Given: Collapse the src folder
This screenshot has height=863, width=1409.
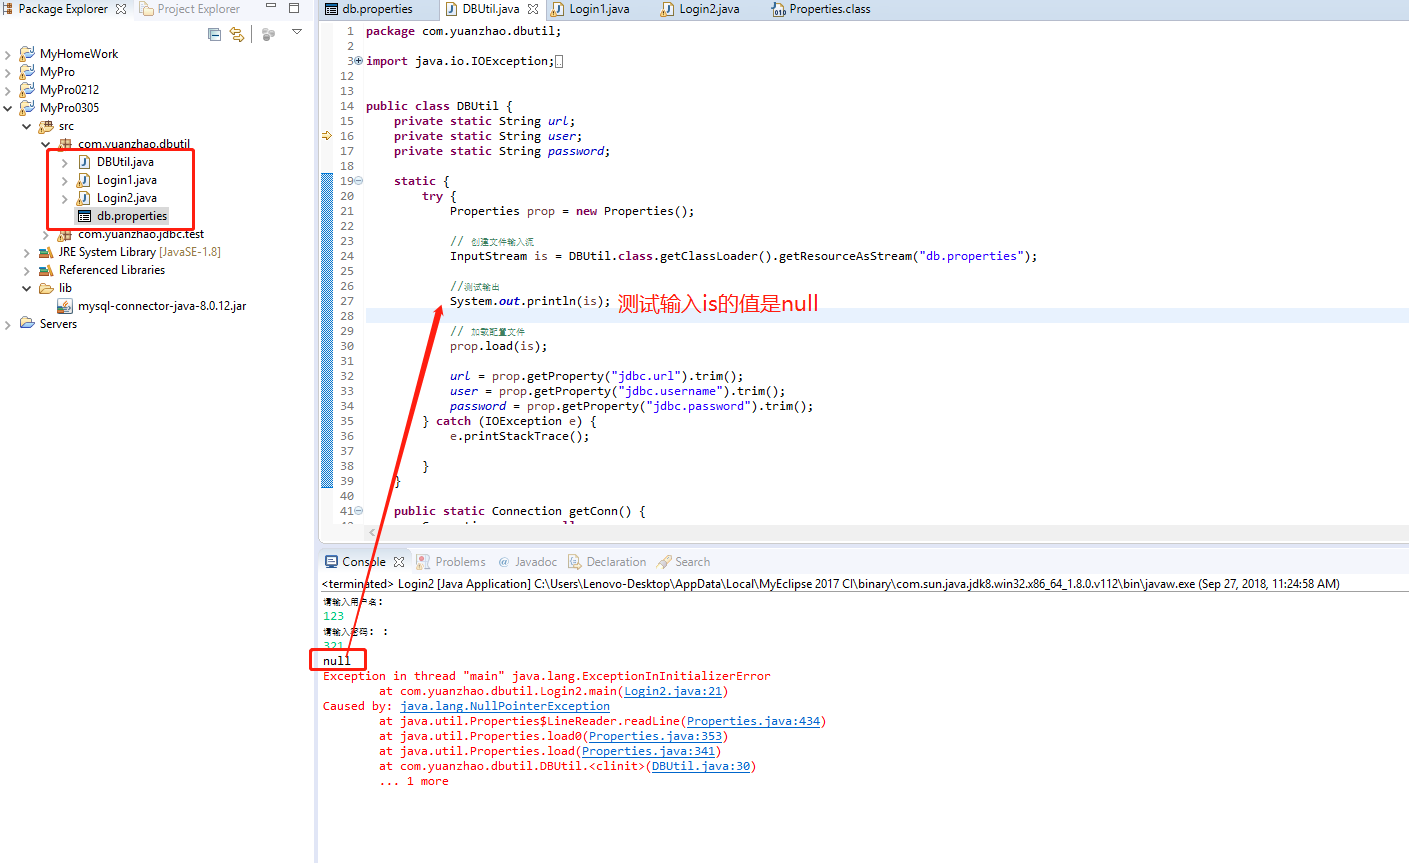Looking at the screenshot, I should click(26, 126).
